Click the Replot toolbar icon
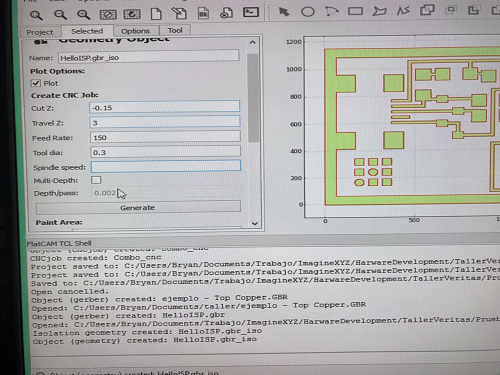This screenshot has width=500, height=375. click(132, 14)
